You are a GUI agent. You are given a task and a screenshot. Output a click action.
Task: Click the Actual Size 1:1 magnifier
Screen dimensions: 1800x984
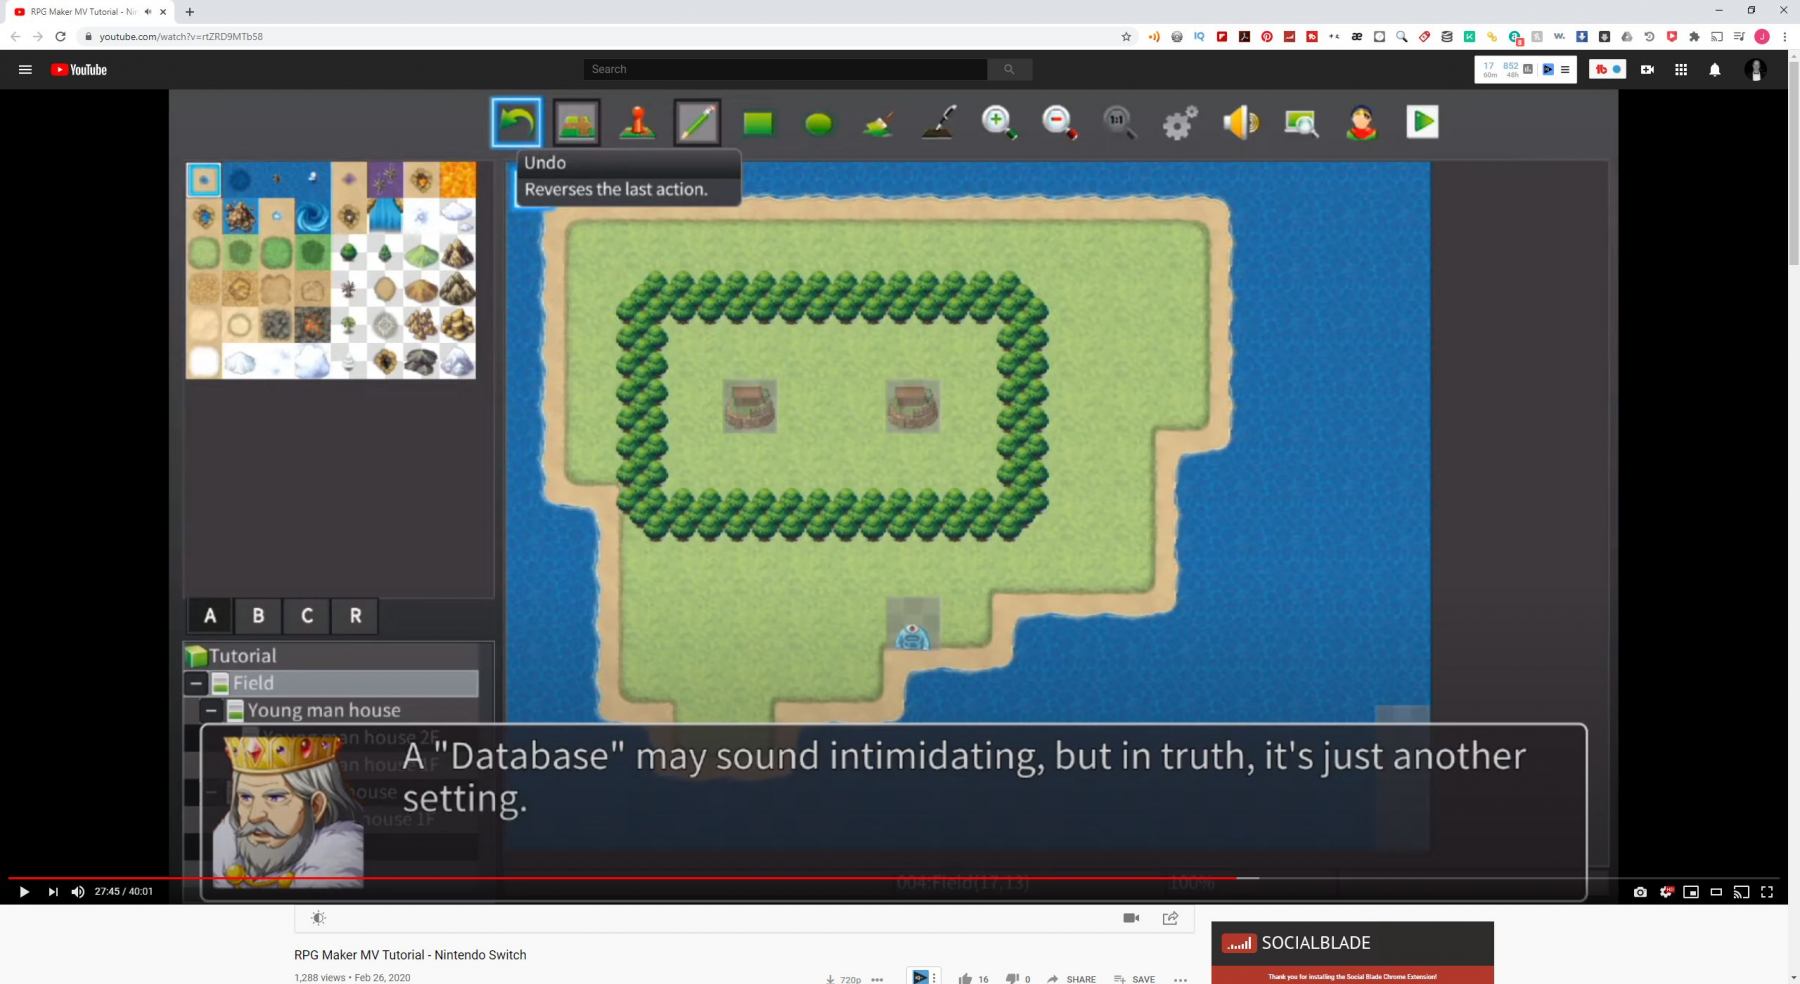pyautogui.click(x=1119, y=122)
